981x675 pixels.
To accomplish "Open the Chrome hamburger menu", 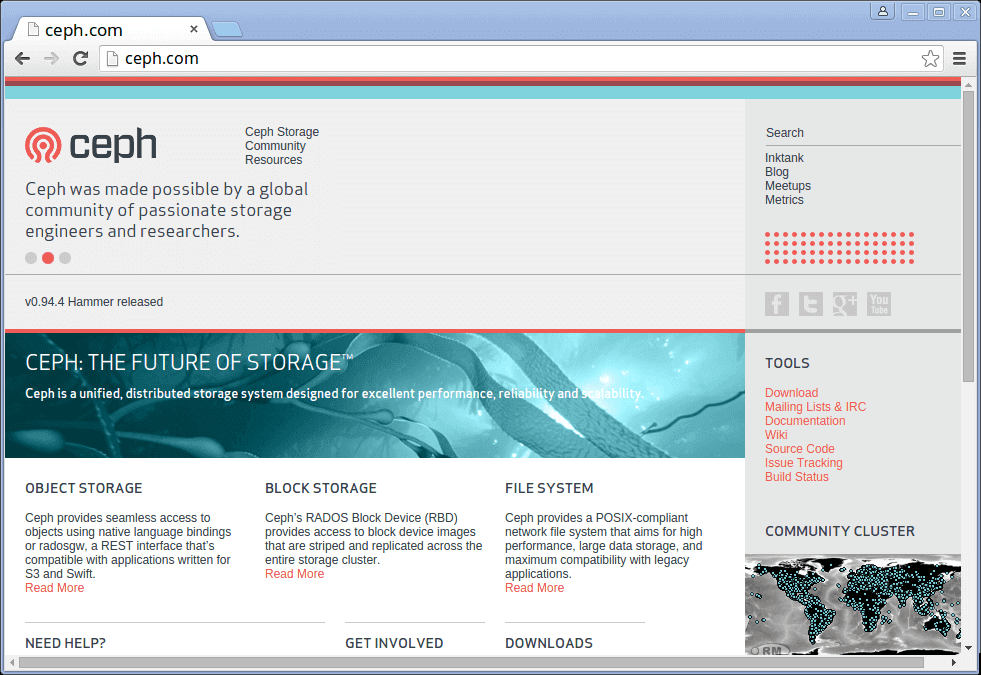I will tap(959, 59).
